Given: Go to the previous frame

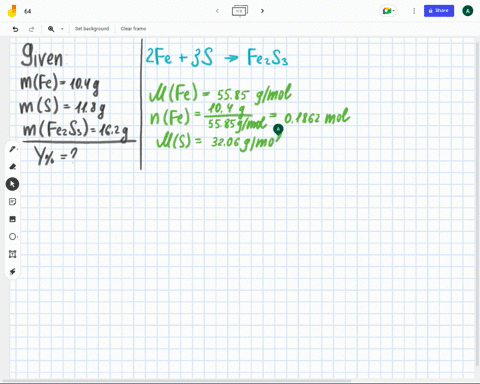Looking at the screenshot, I should (x=217, y=11).
